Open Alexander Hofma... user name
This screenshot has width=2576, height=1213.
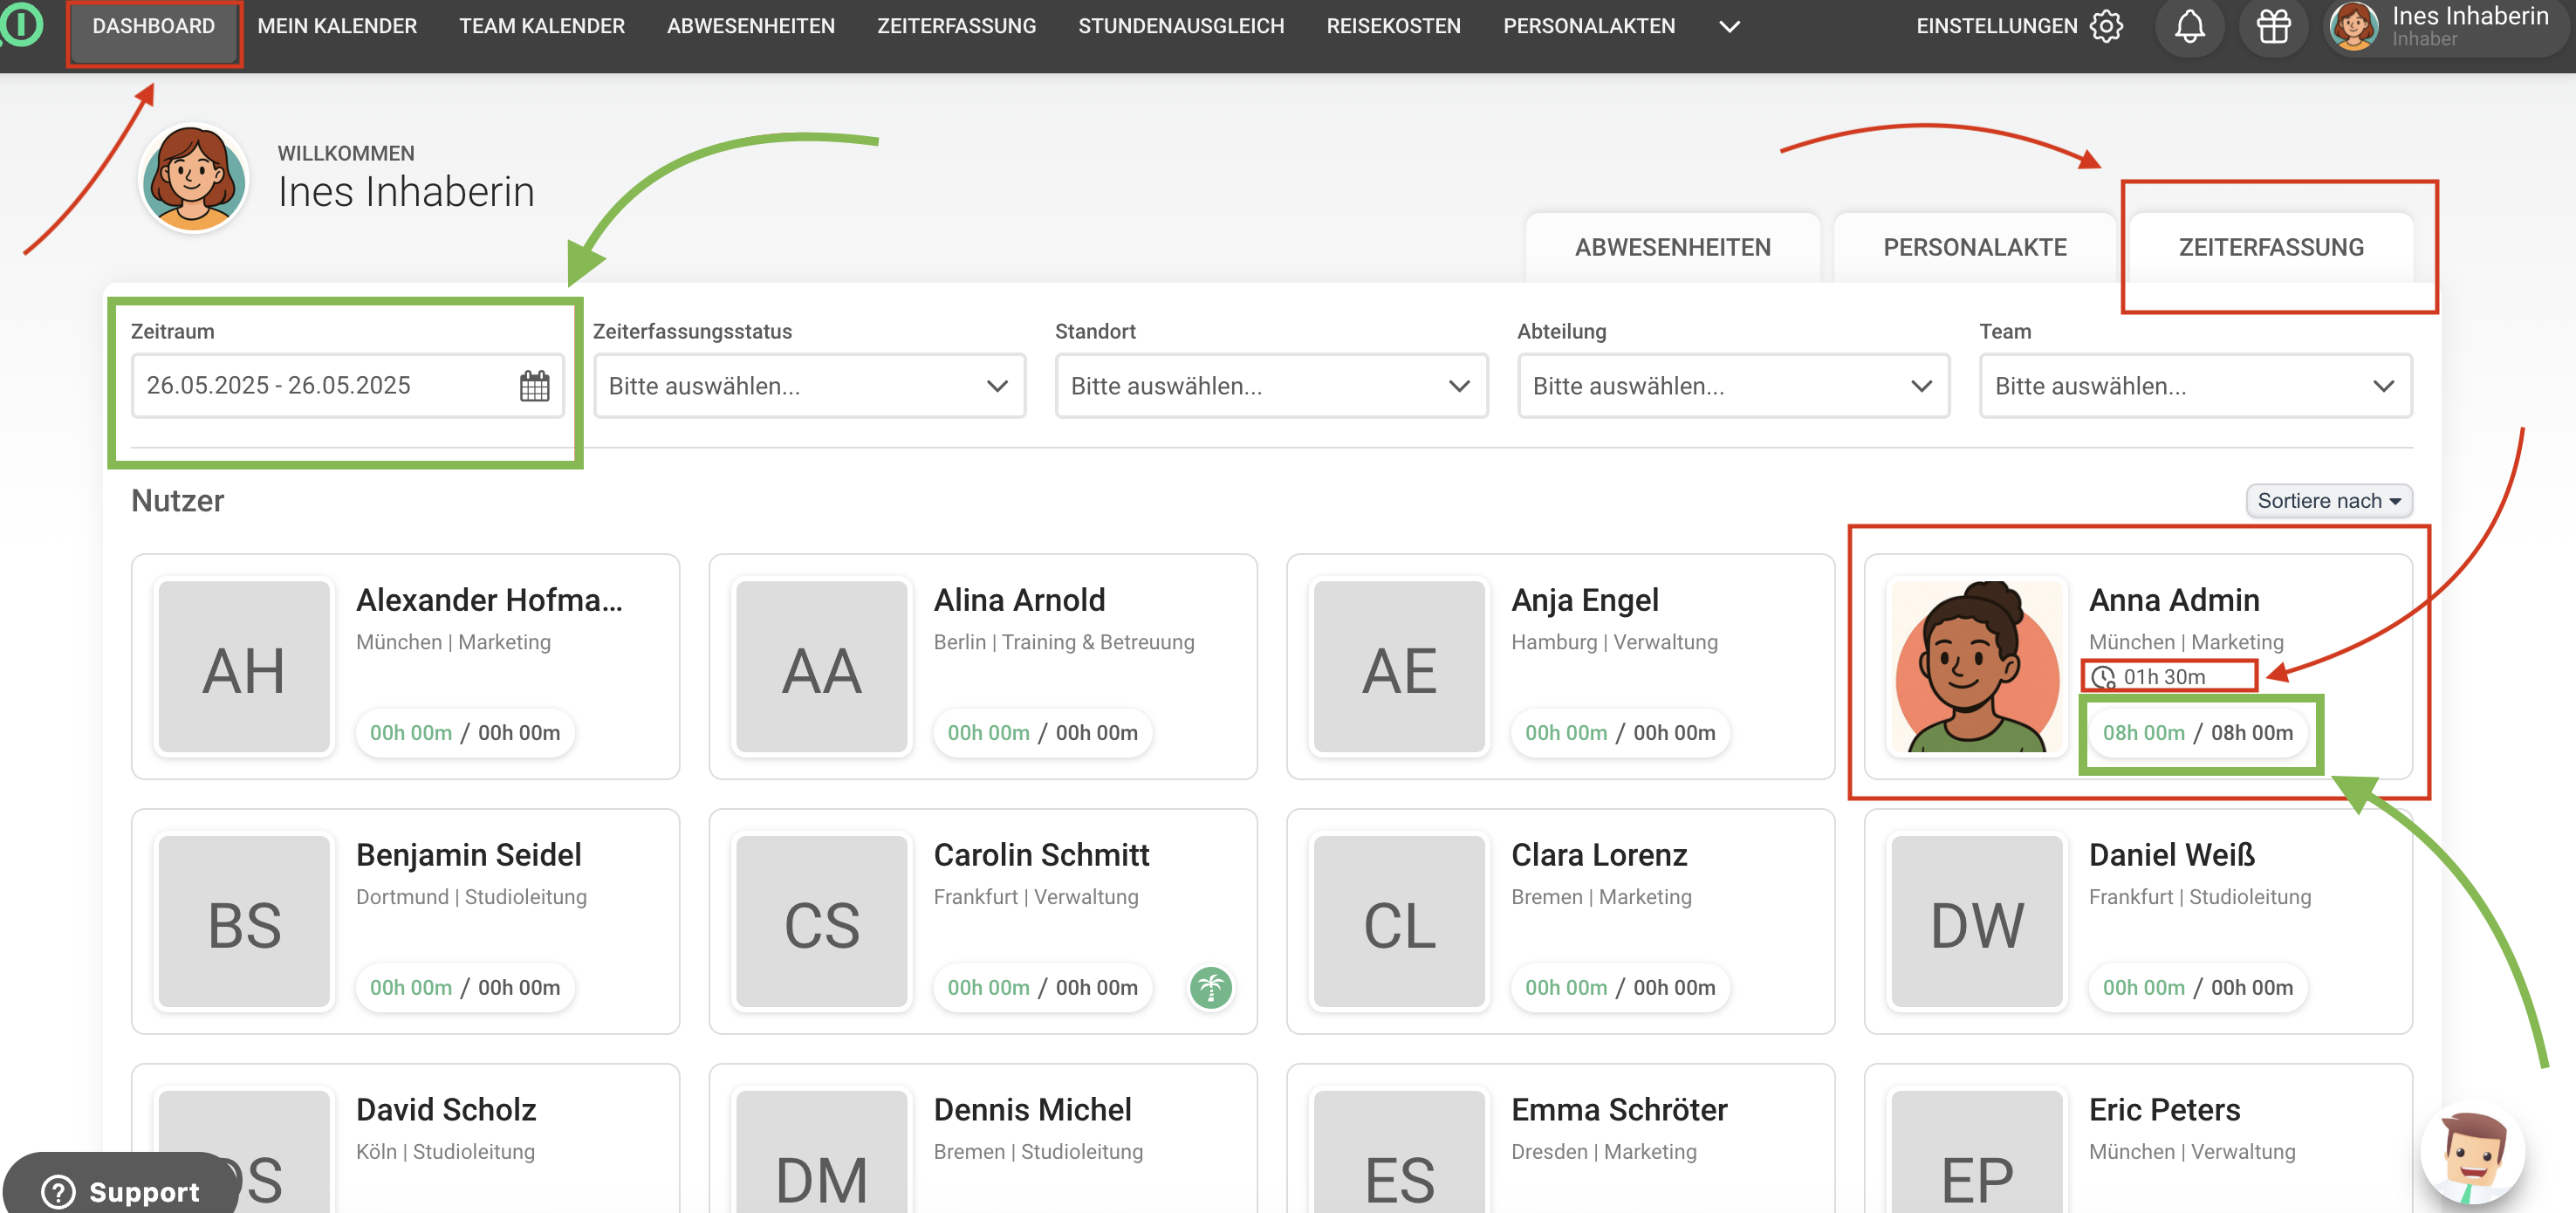tap(489, 600)
